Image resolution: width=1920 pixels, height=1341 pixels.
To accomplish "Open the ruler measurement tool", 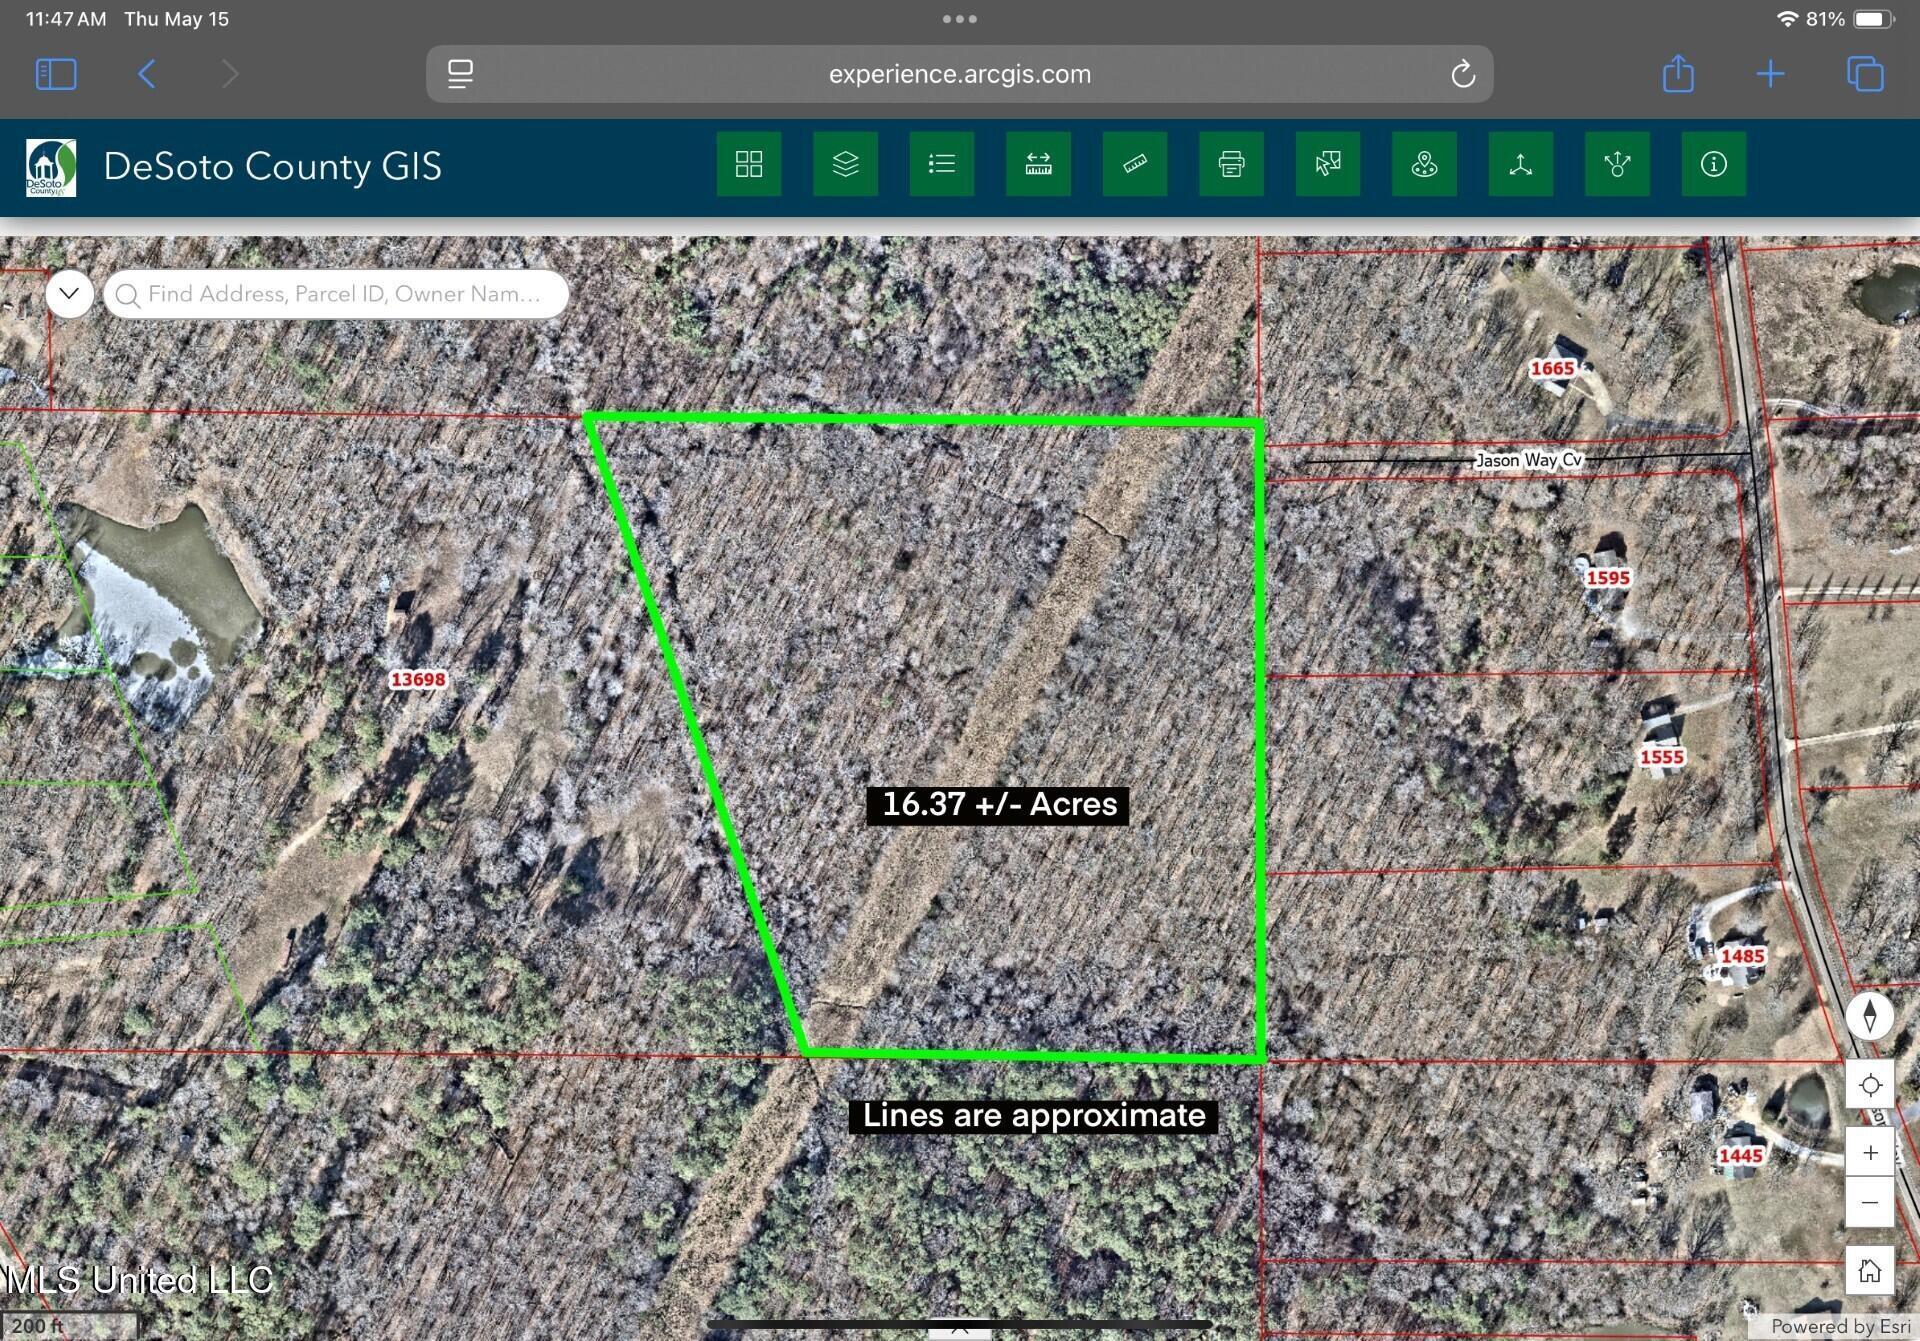I will (x=1134, y=164).
